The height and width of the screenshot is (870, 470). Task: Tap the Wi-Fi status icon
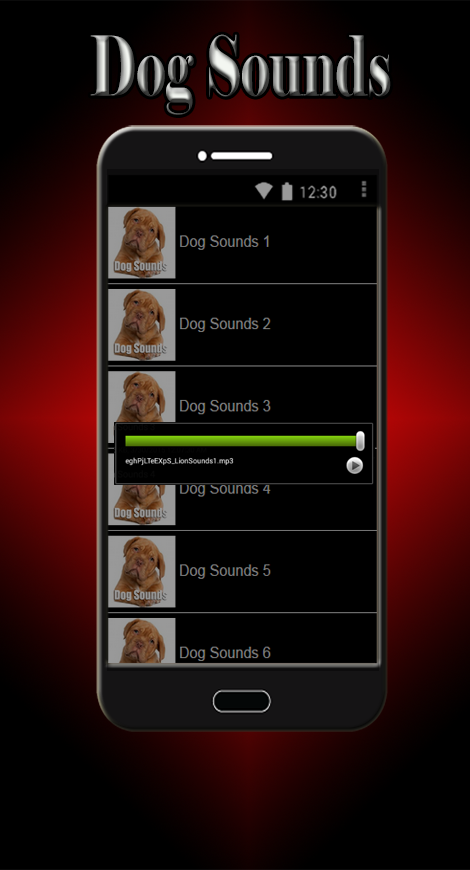click(264, 191)
